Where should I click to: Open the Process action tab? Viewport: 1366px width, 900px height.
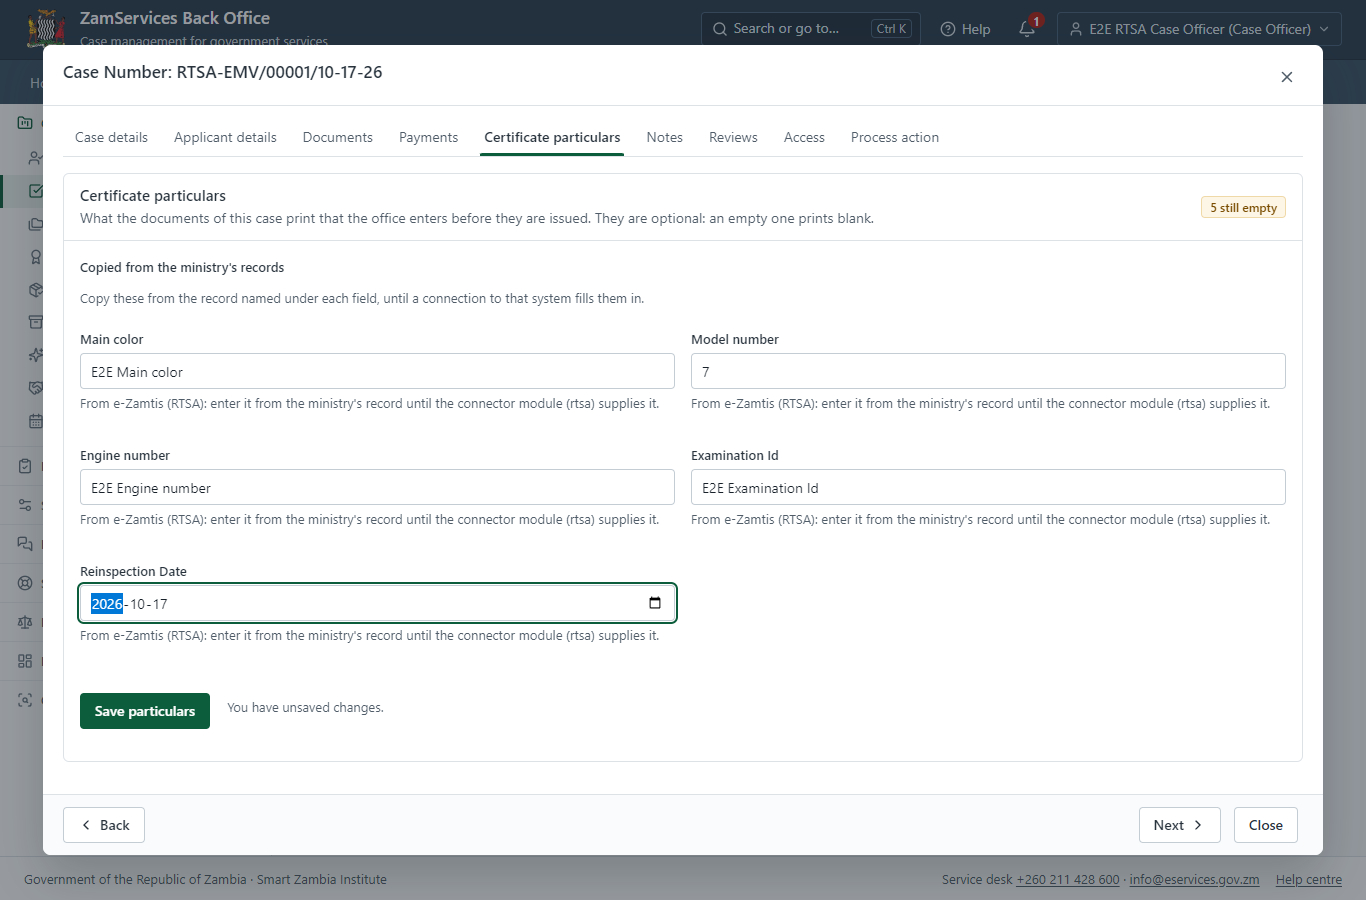pos(895,137)
